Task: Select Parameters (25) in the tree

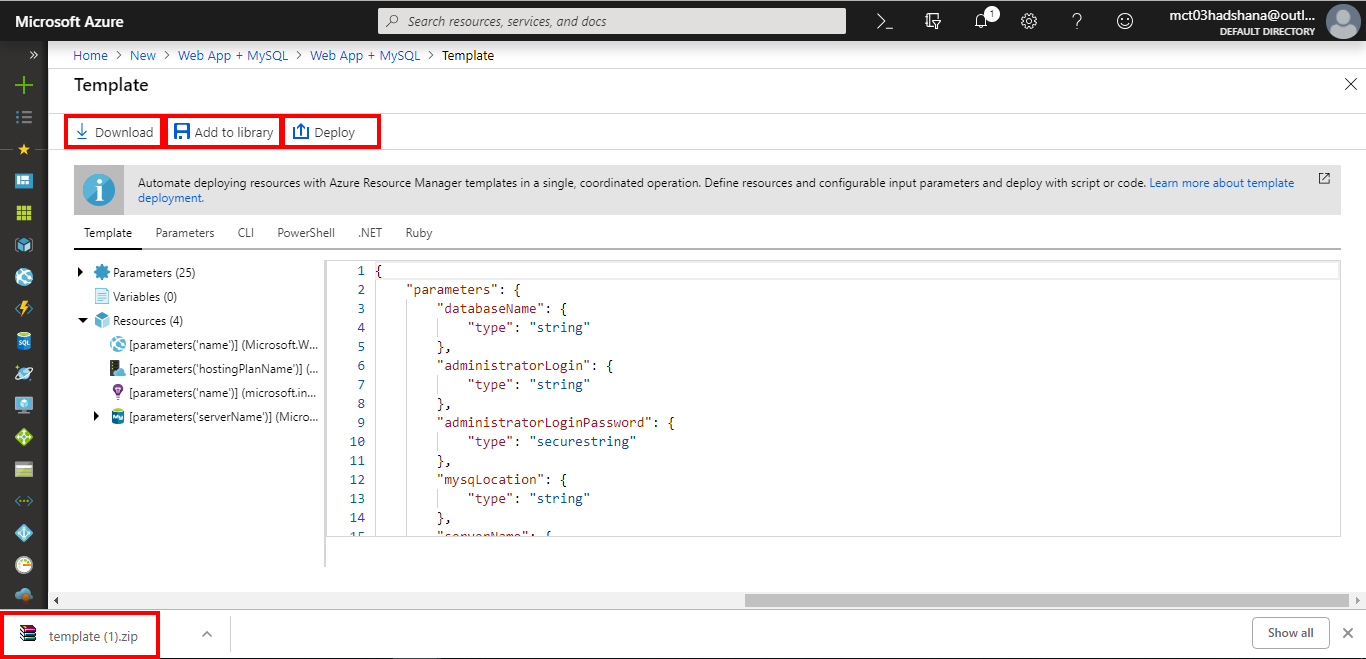Action: (x=154, y=273)
